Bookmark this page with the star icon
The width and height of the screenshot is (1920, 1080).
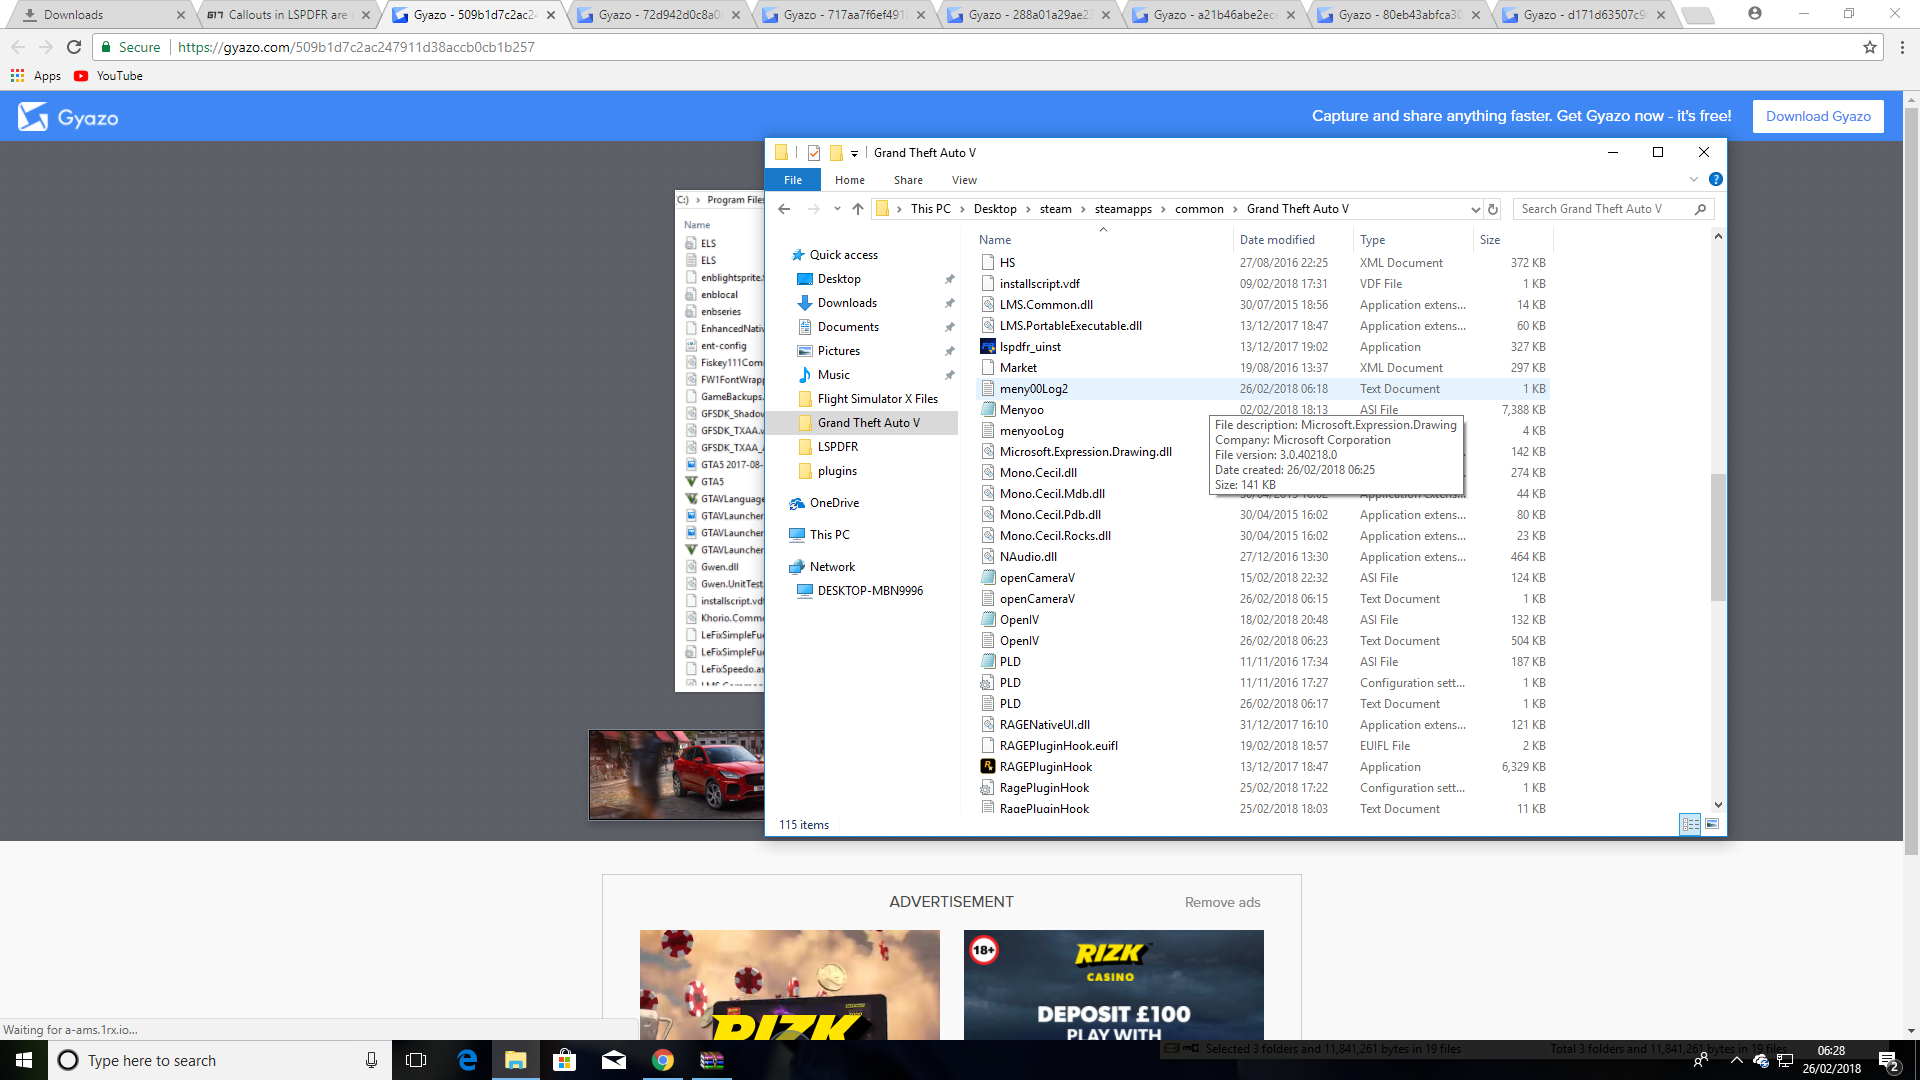(1870, 47)
